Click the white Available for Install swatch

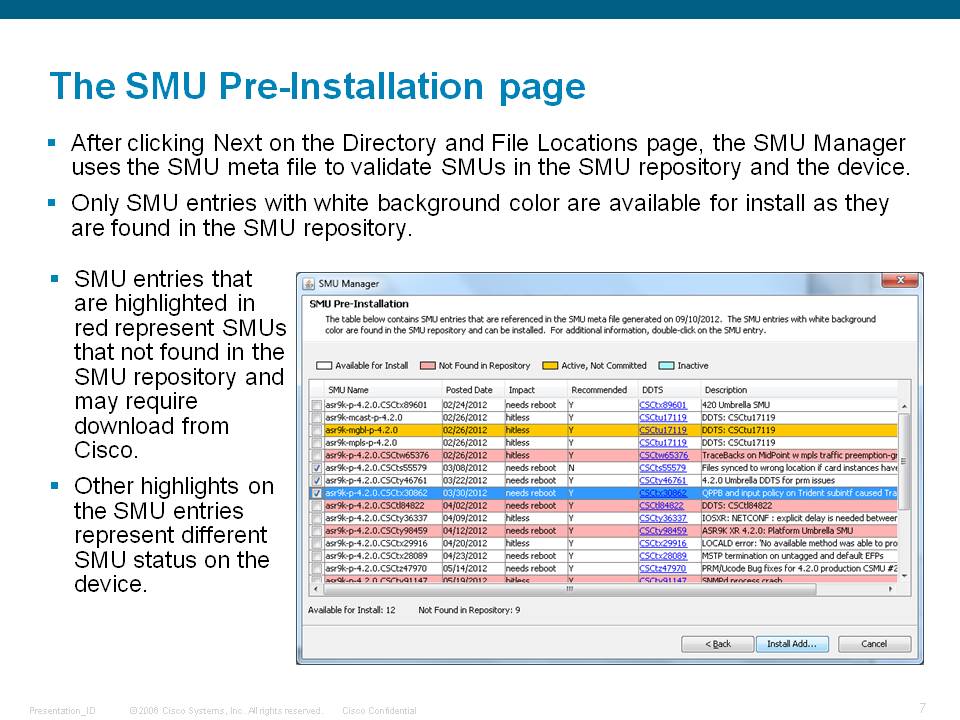(x=323, y=366)
